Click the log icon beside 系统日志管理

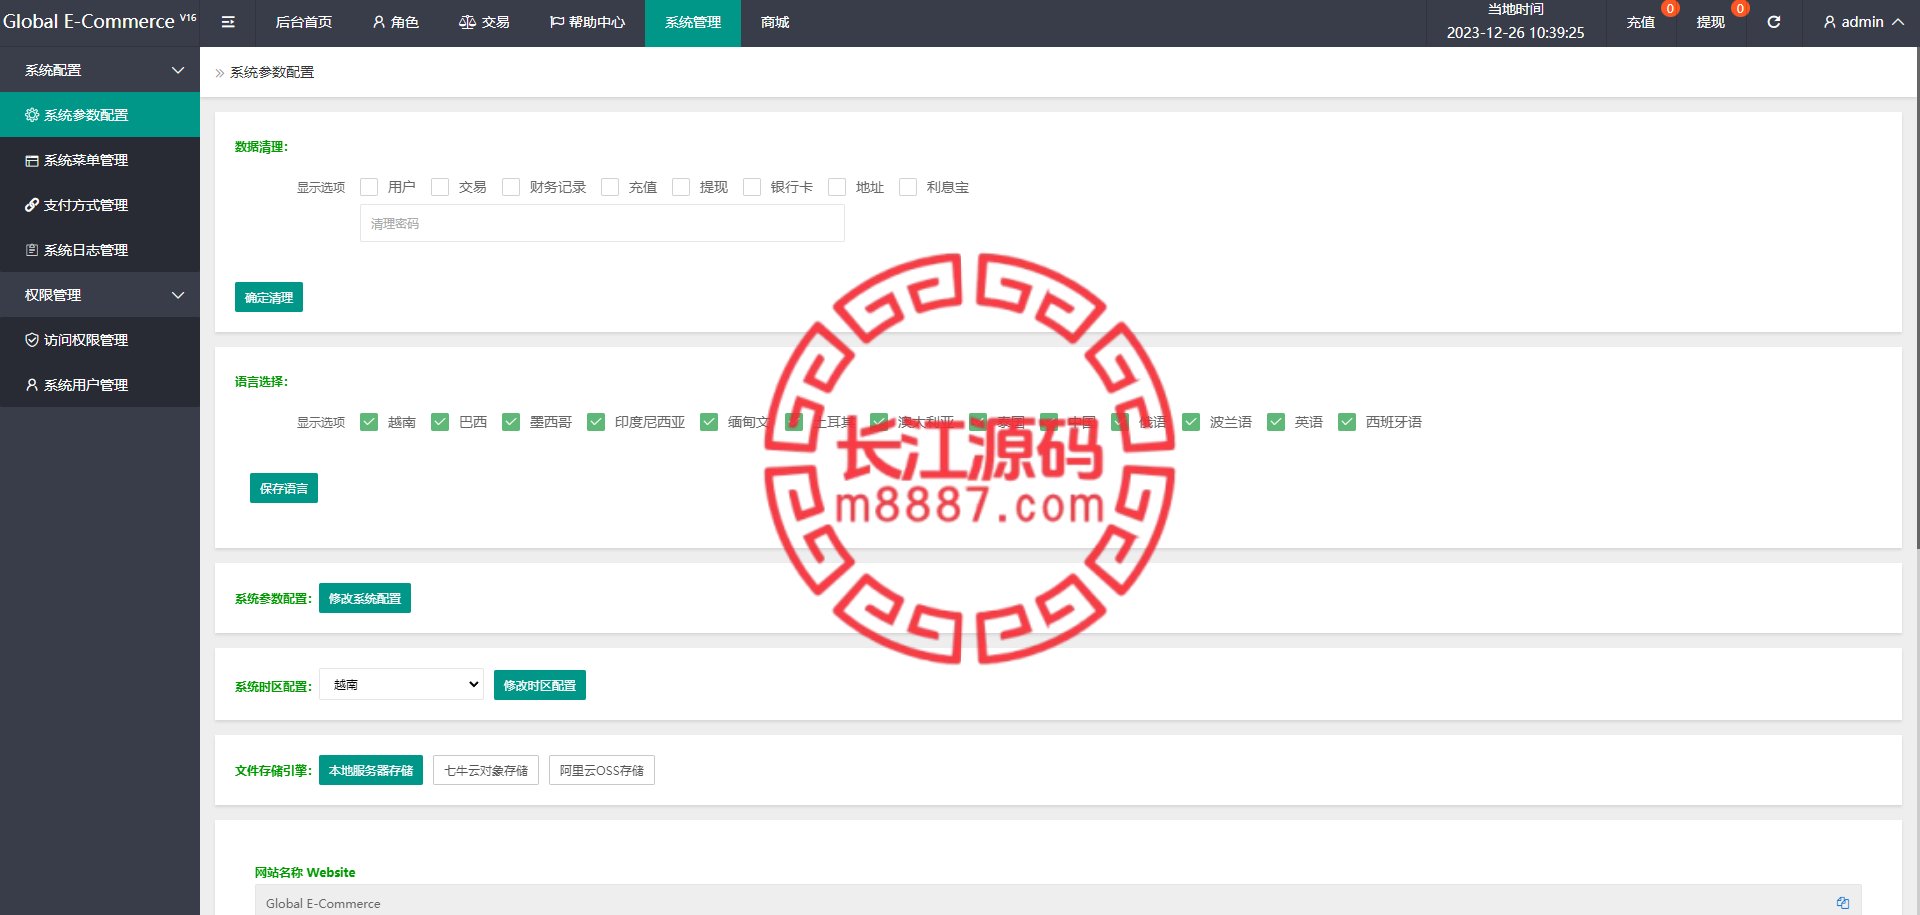pyautogui.click(x=32, y=250)
